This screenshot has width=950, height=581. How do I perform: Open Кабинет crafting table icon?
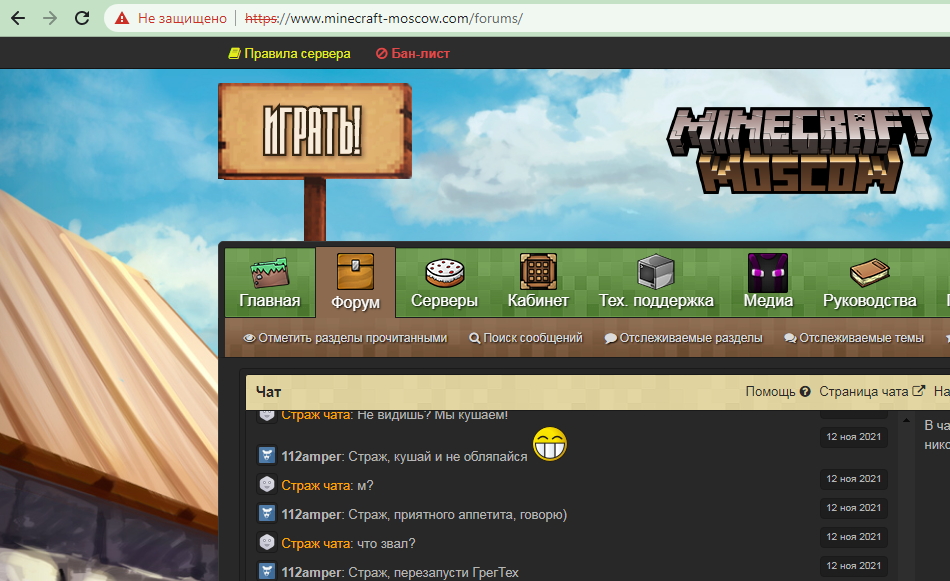tap(538, 273)
